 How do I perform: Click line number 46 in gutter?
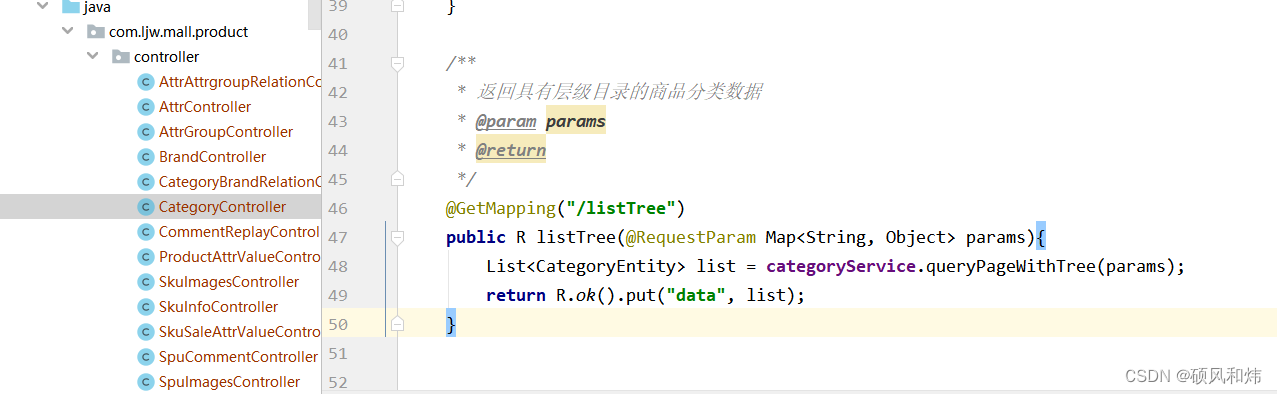337,209
